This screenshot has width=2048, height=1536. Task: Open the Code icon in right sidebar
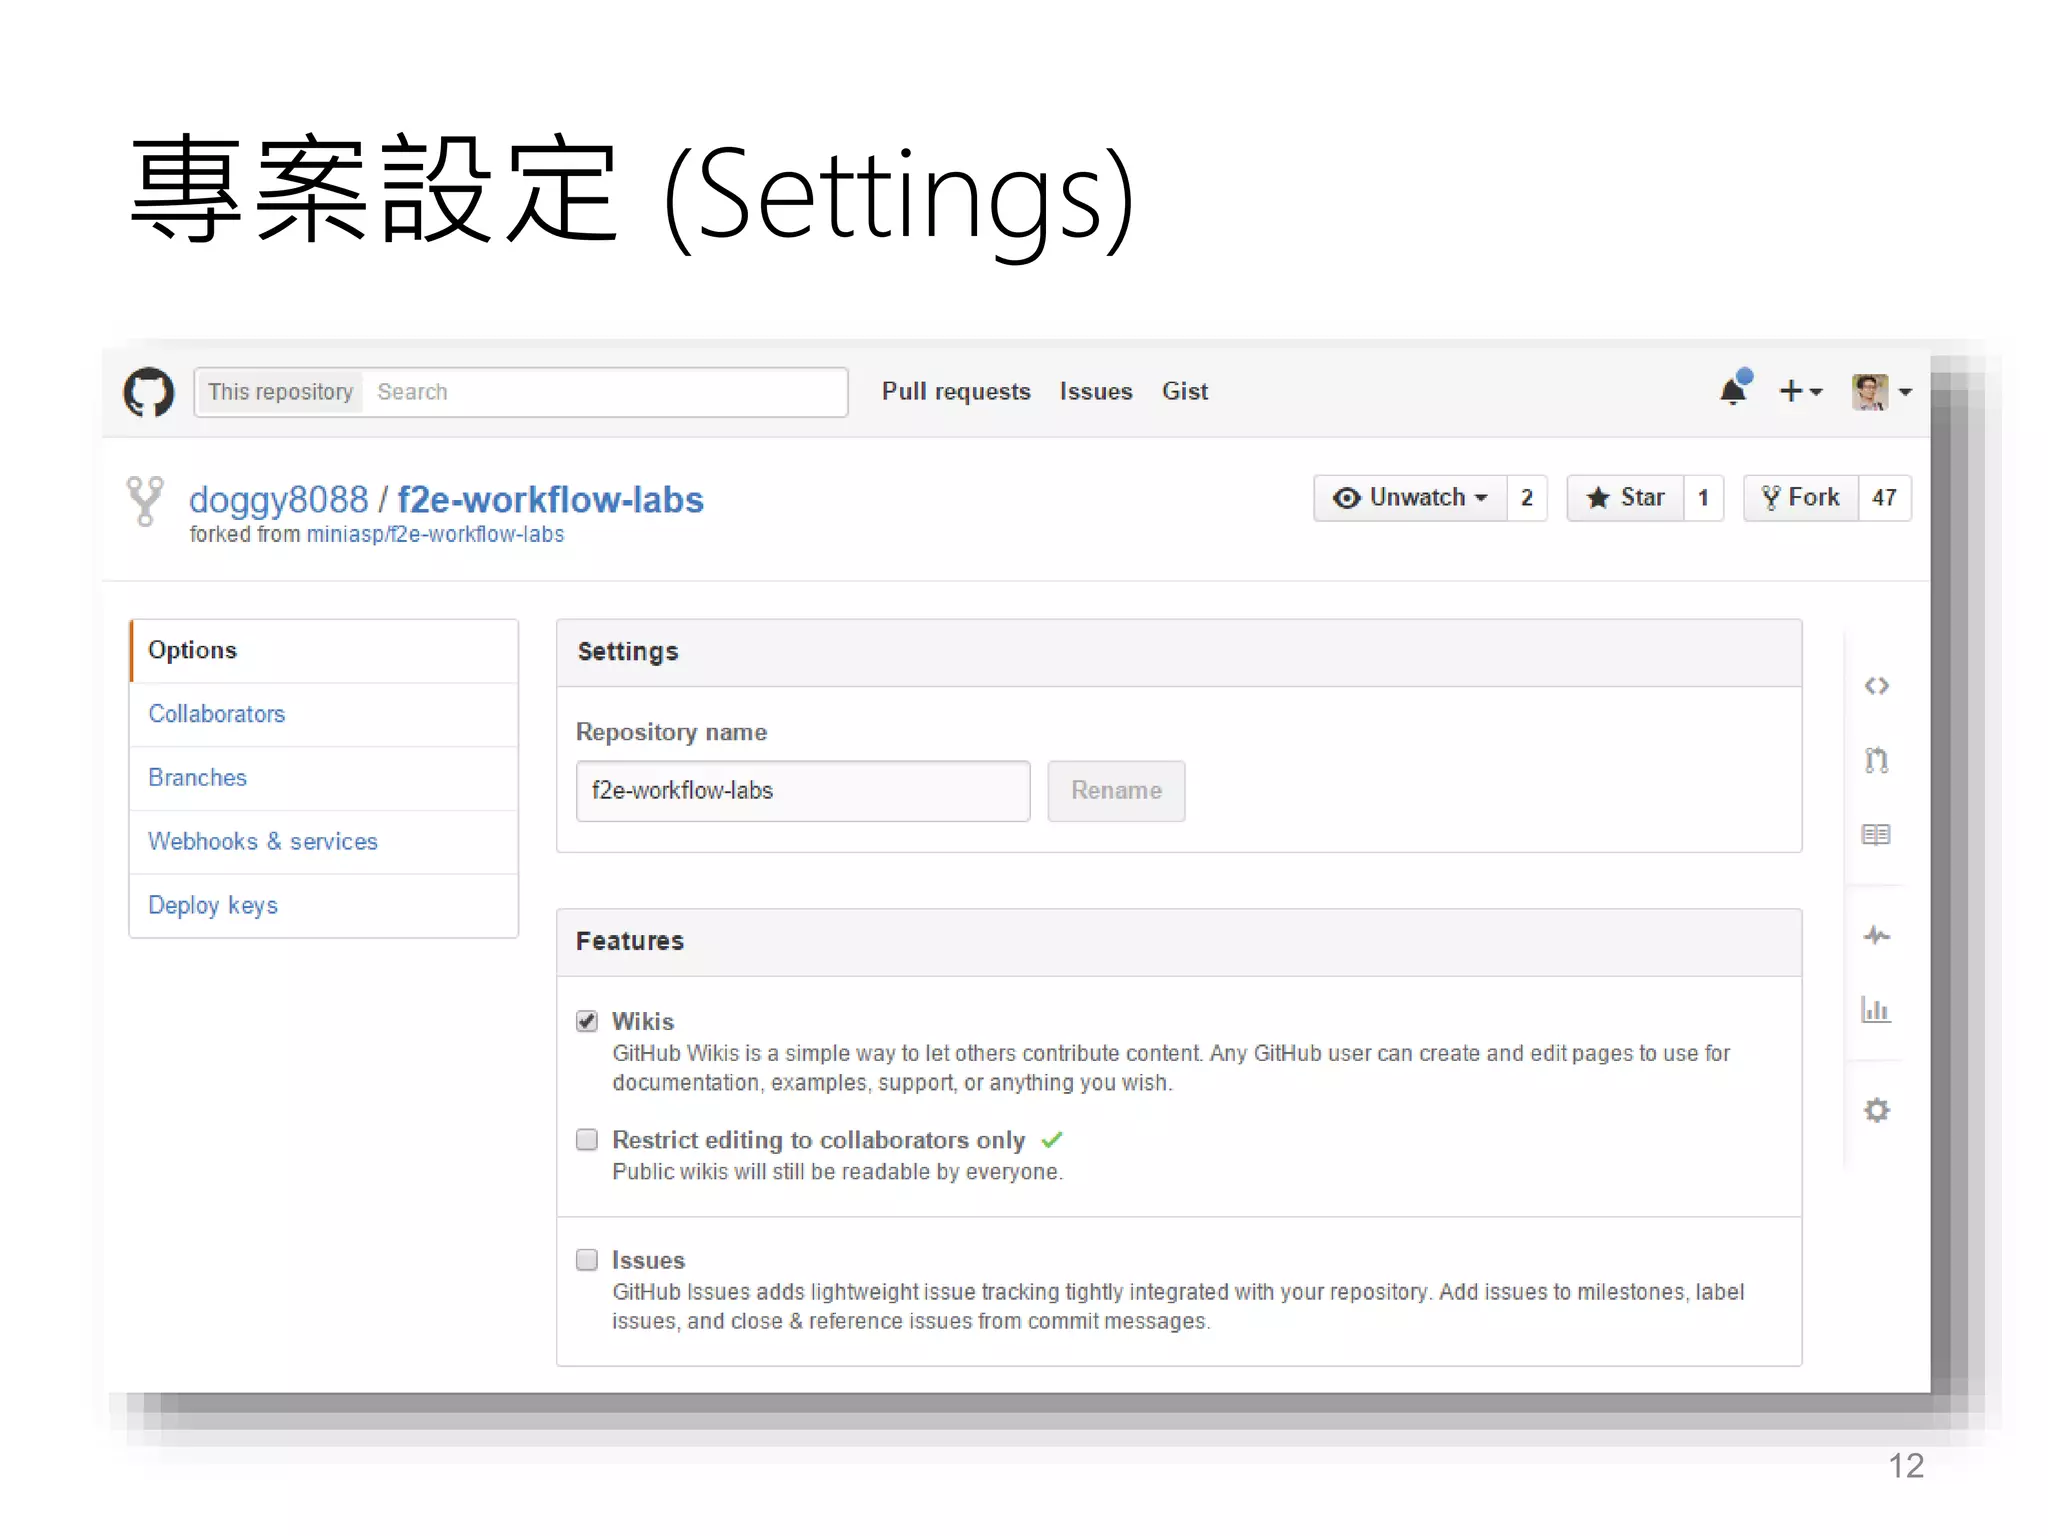(1876, 686)
